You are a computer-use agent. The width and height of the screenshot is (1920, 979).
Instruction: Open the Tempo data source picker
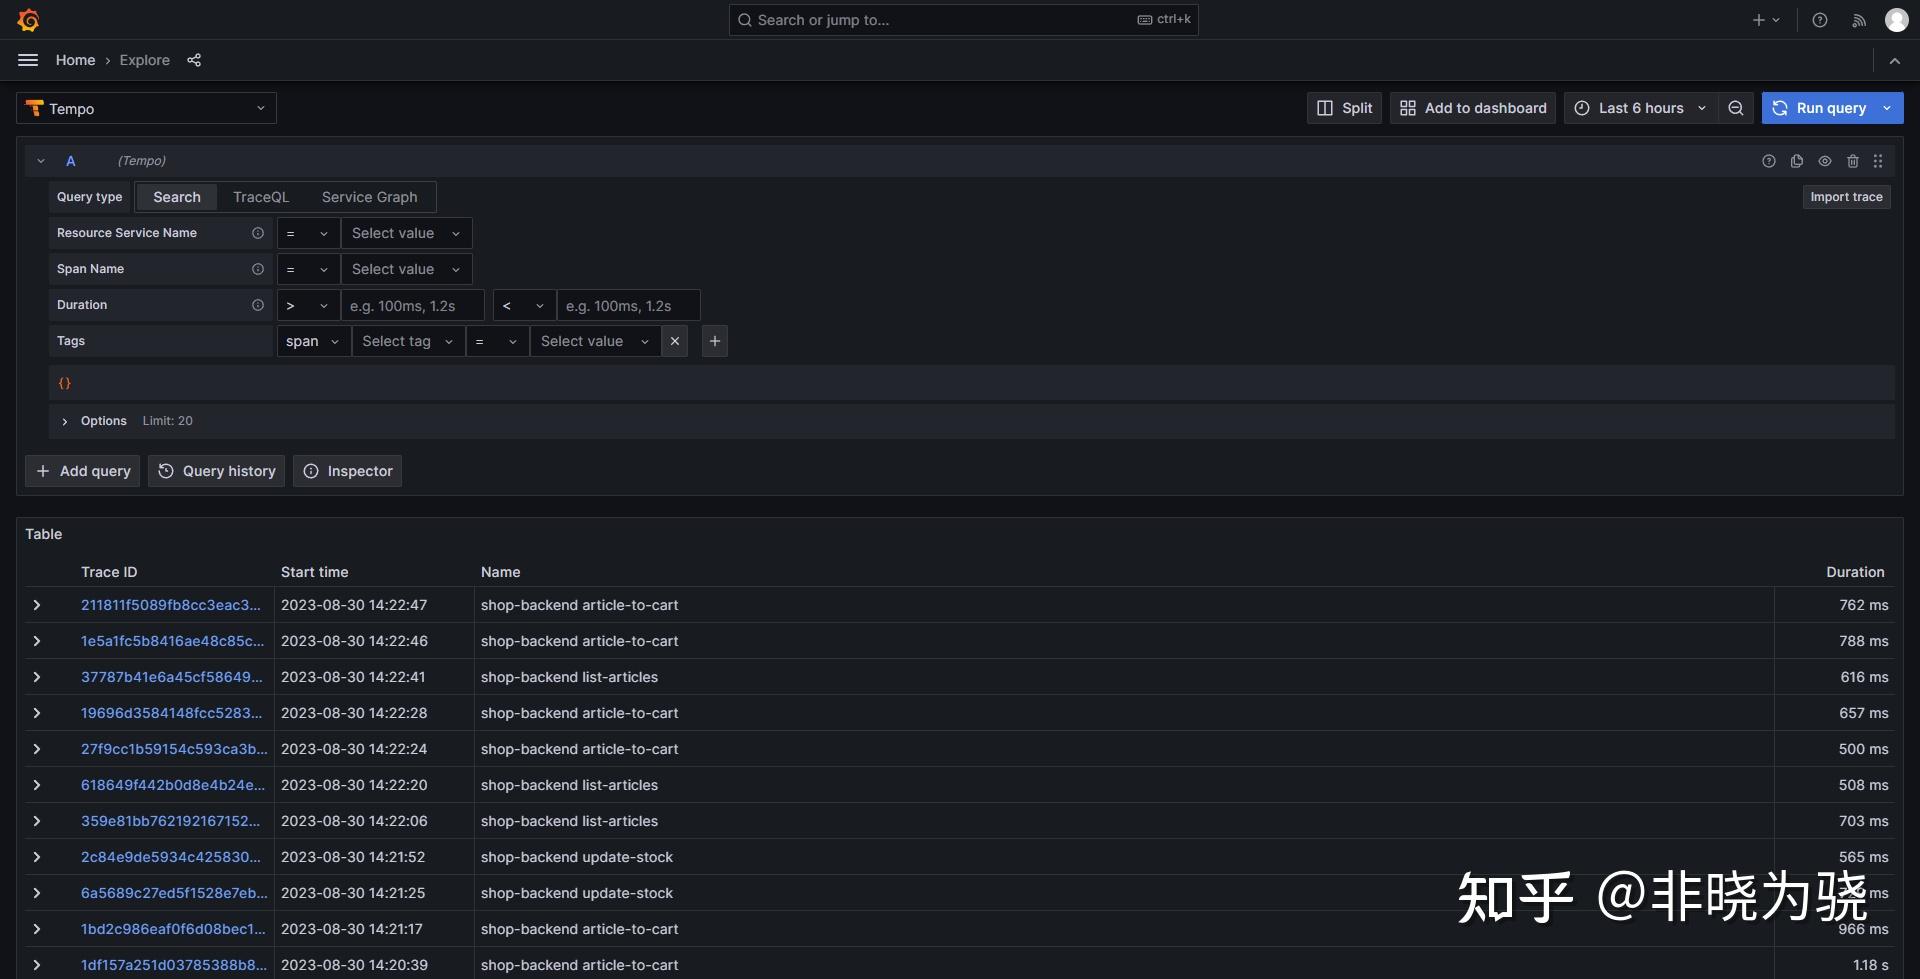click(146, 108)
